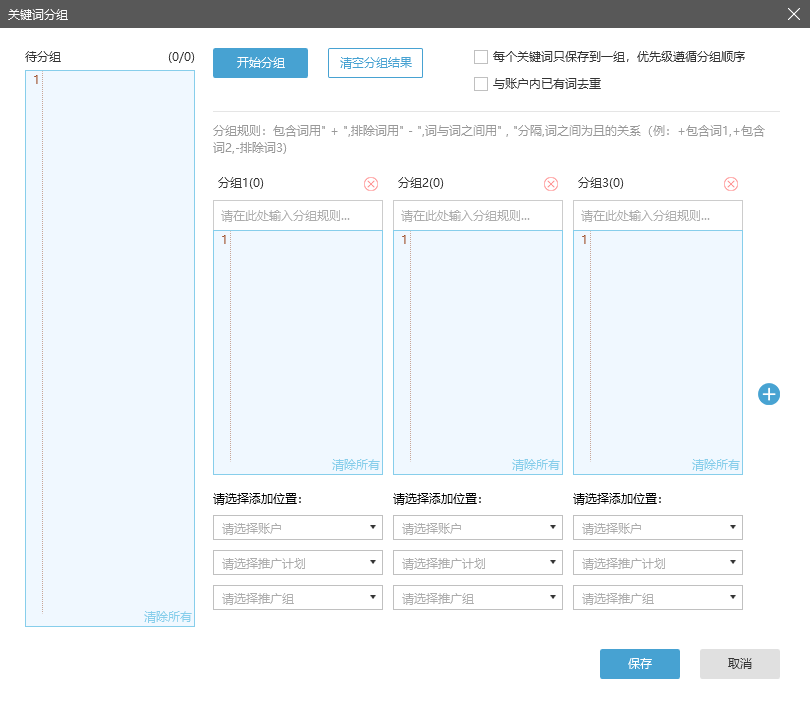This screenshot has height=715, width=810.
Task: Click the 清空分组结果 button
Action: 375,63
